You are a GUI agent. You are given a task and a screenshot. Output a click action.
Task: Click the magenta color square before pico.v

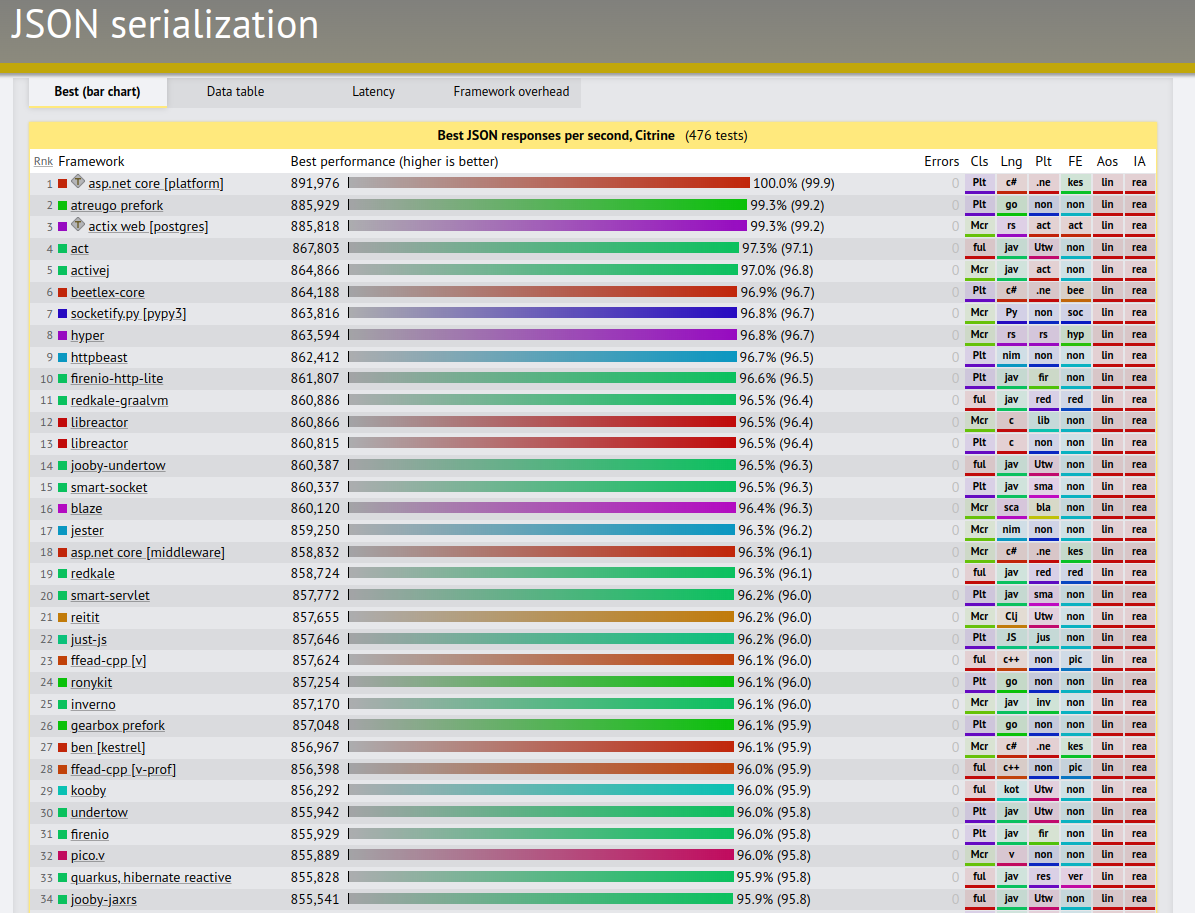click(x=63, y=855)
